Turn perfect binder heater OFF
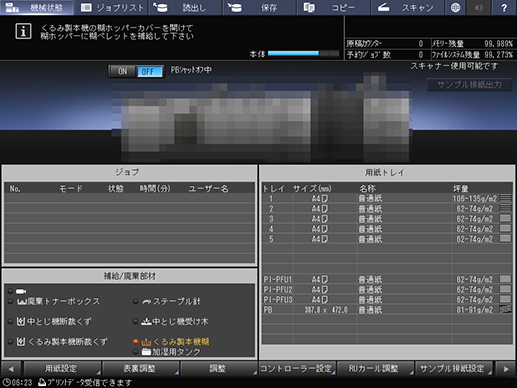Screen dimensions: 517x388 [x=149, y=71]
